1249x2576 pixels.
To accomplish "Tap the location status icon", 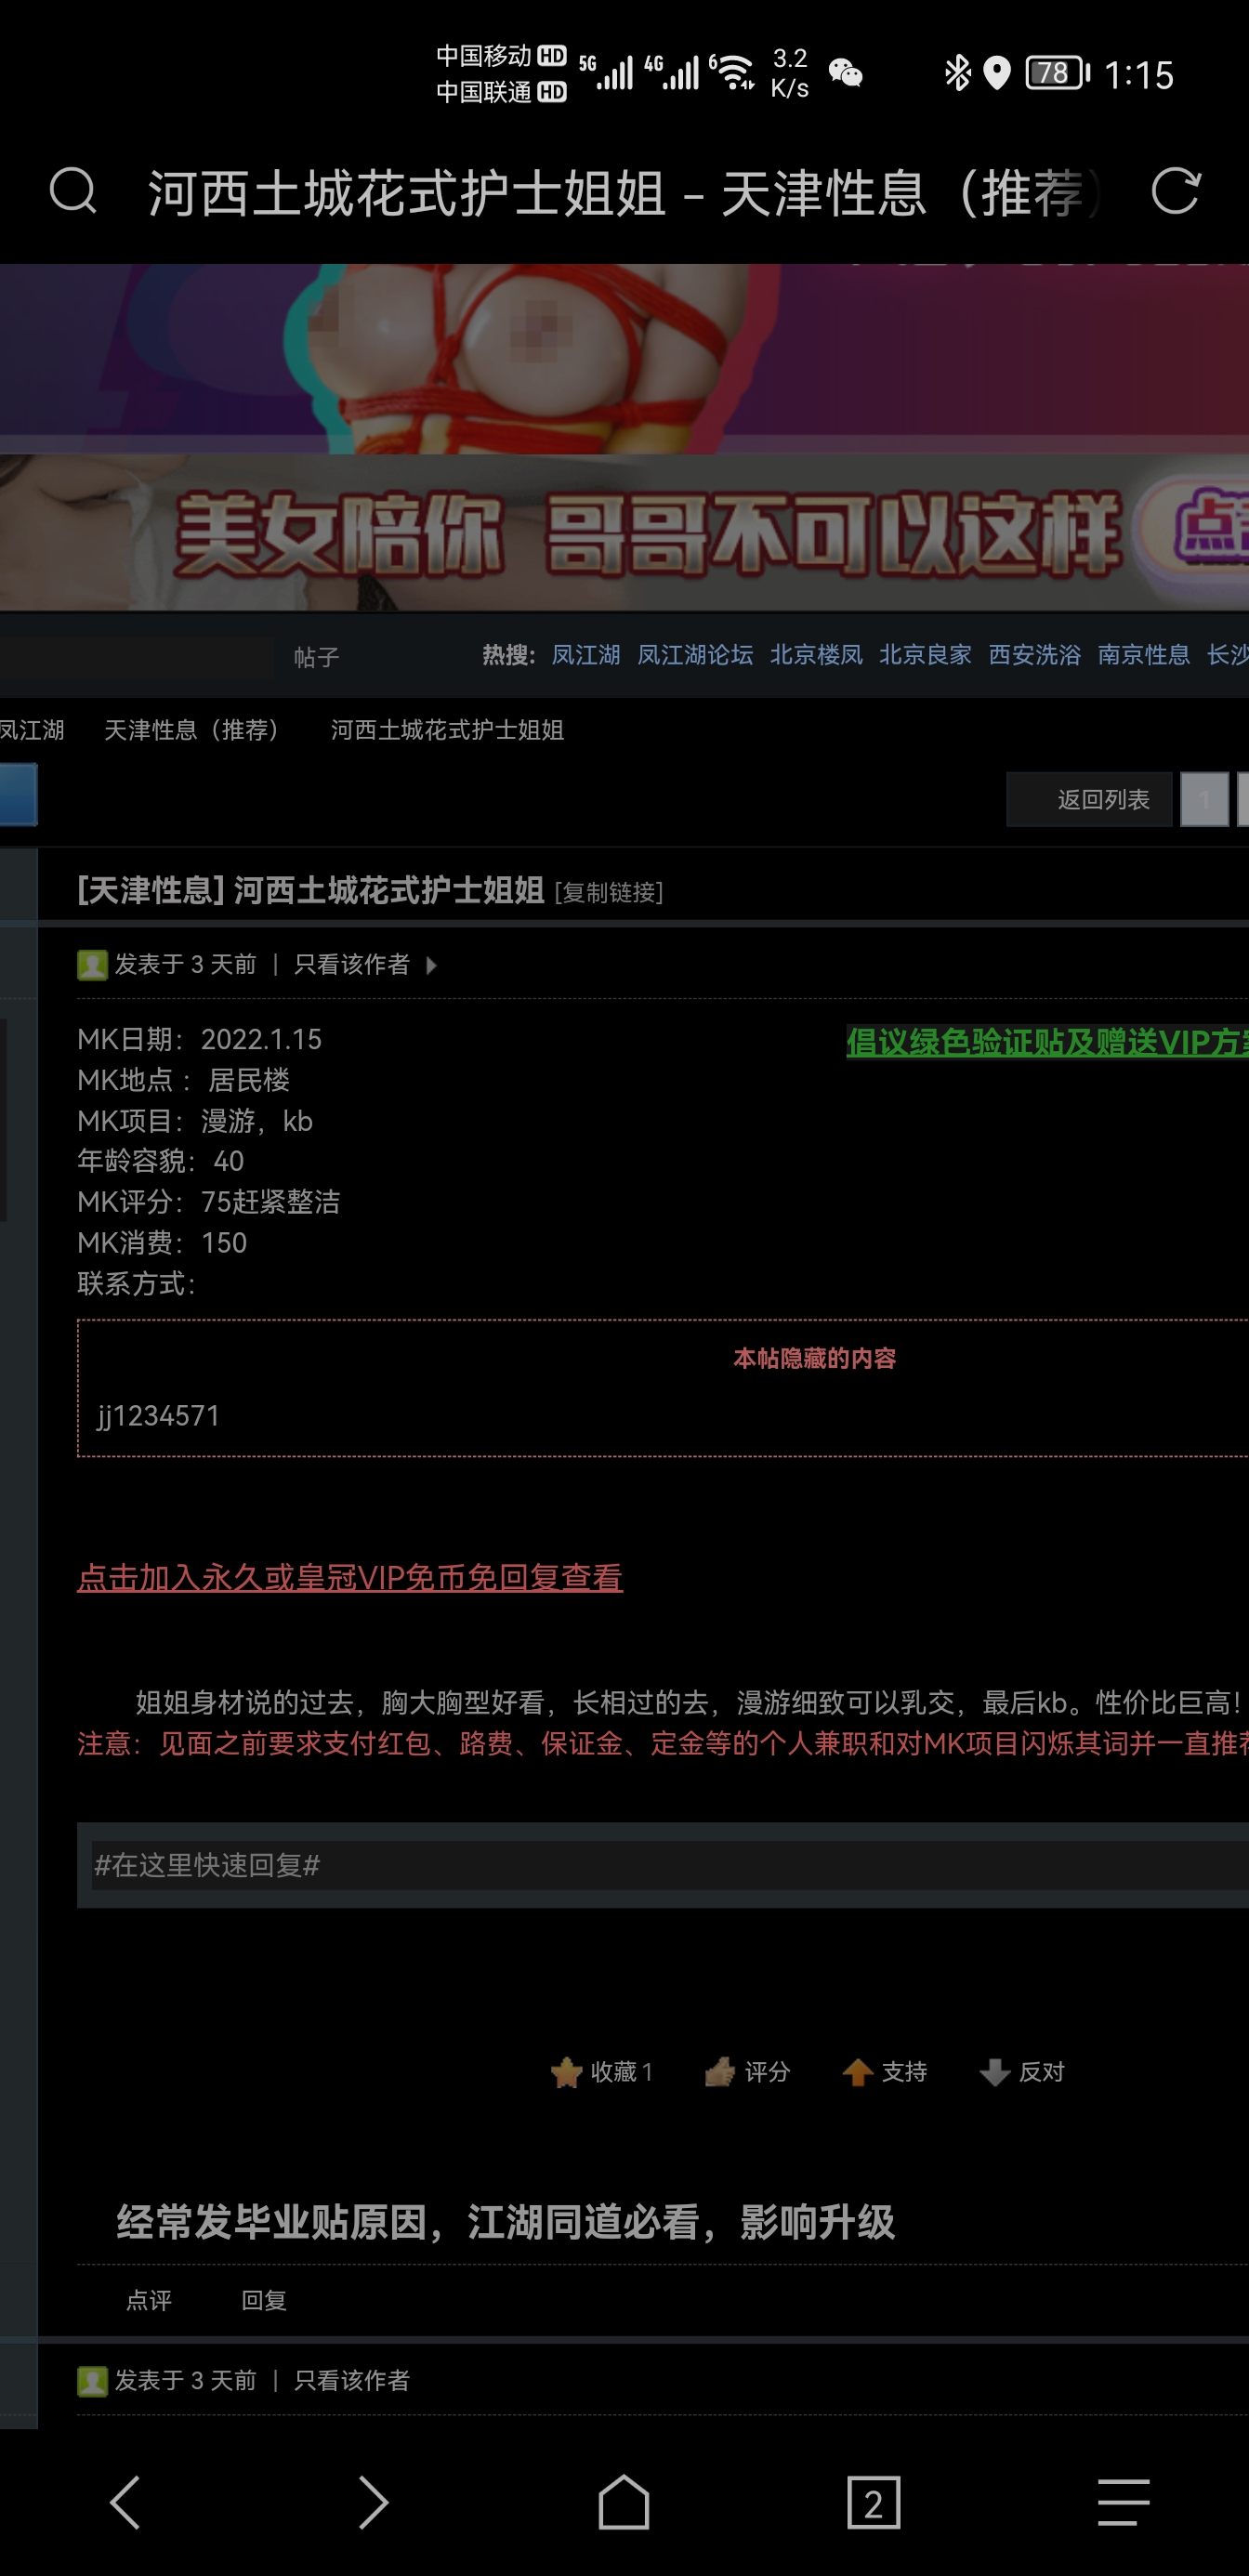I will coord(996,73).
